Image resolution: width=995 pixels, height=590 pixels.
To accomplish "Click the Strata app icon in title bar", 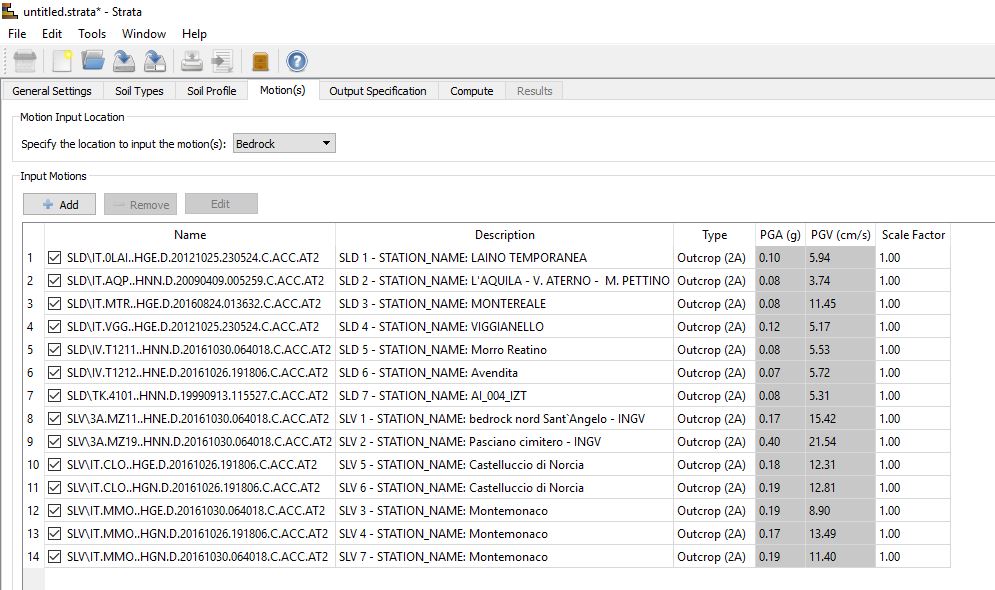I will 11,9.
